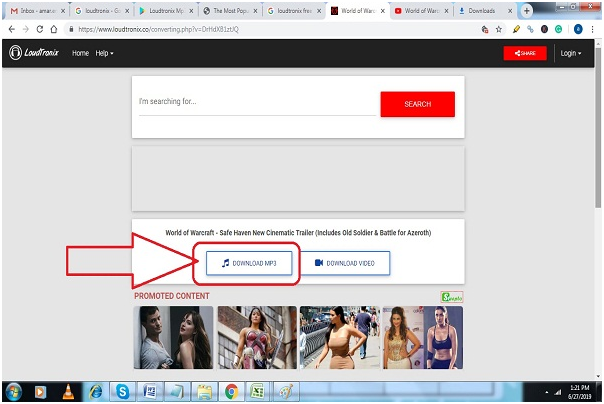This screenshot has height=404, width=604.
Task: Go back with the browser back arrow
Action: 12,29
